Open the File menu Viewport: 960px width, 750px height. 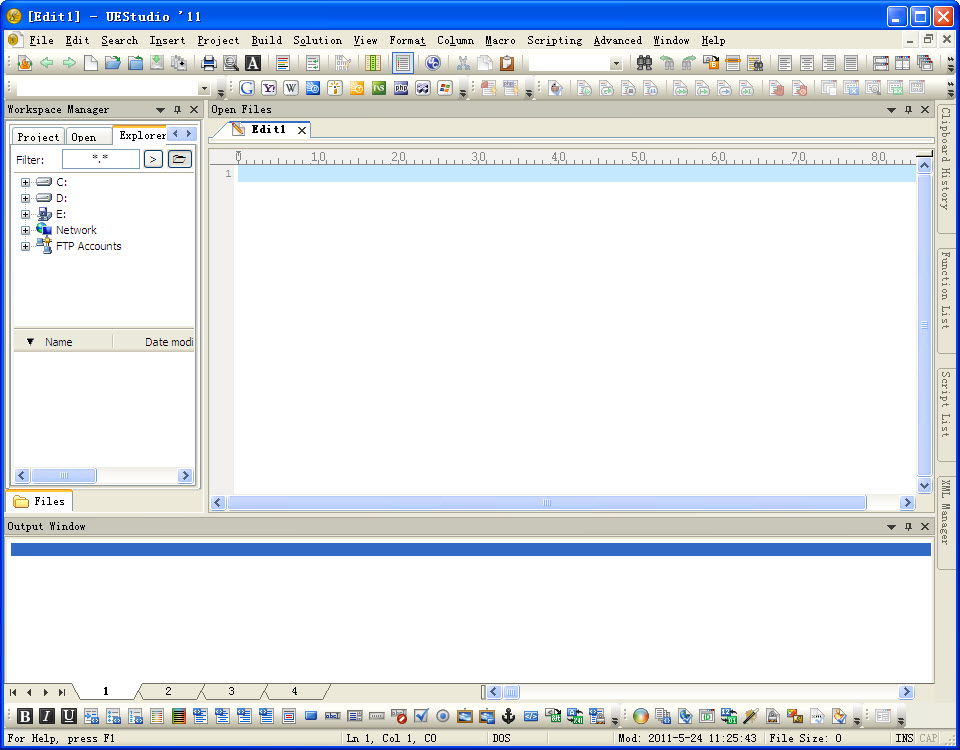(41, 40)
